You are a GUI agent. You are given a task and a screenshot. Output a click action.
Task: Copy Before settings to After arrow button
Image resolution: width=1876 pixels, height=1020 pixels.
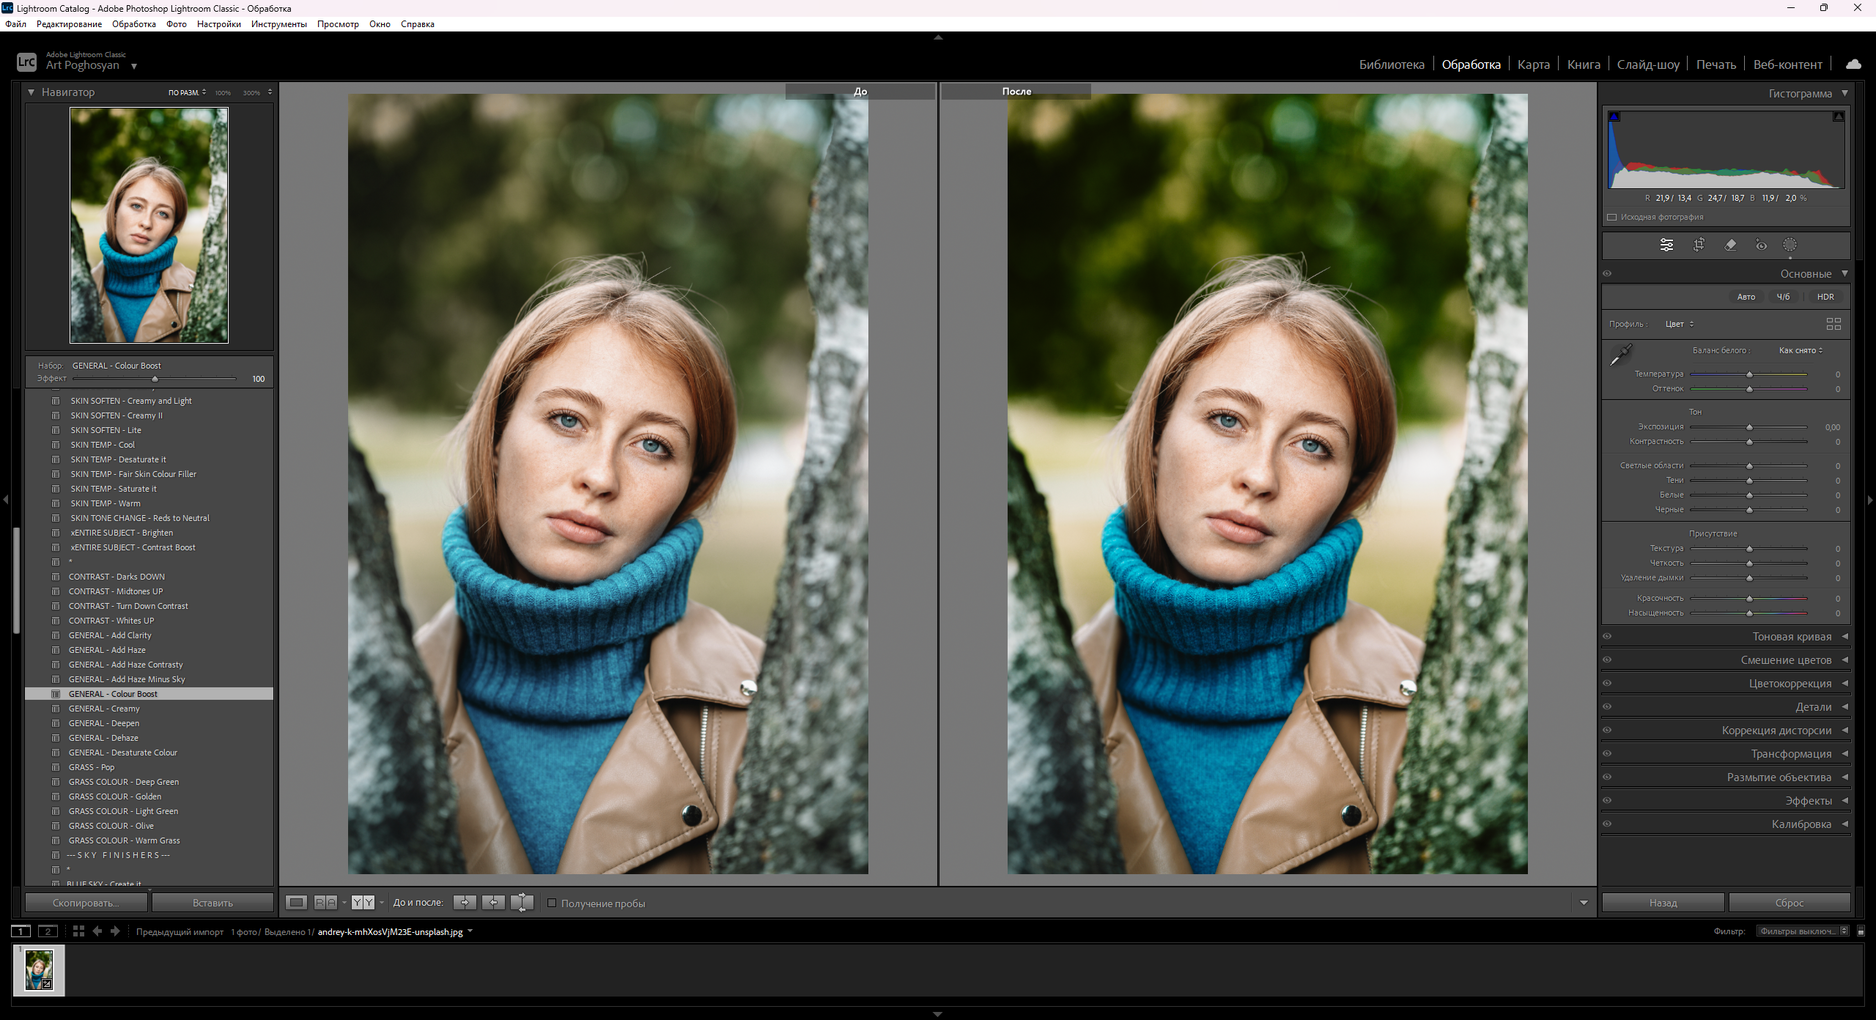[x=465, y=903]
